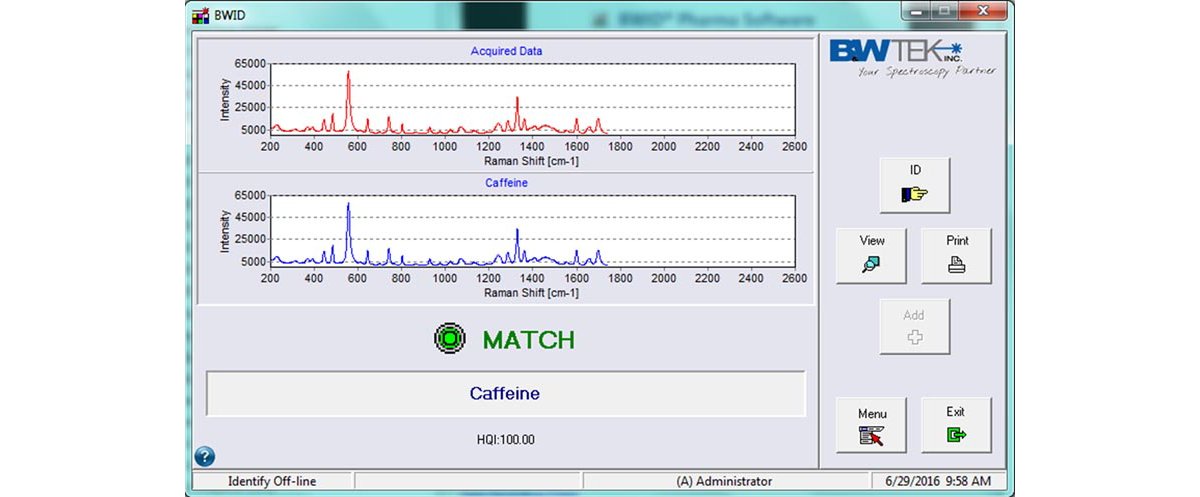Open the Menu button

tap(872, 425)
